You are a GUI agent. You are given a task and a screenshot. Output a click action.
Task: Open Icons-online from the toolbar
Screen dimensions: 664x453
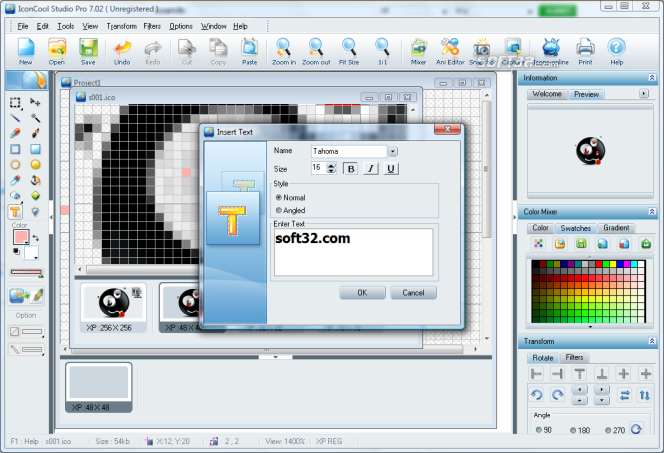(551, 51)
